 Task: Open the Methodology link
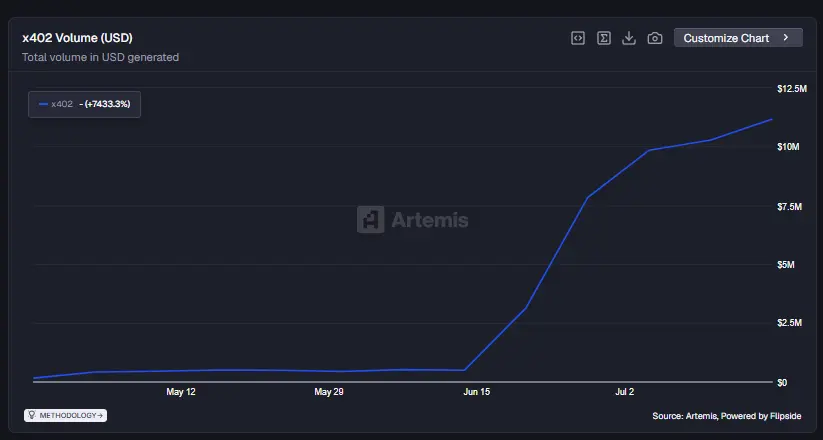click(66, 415)
